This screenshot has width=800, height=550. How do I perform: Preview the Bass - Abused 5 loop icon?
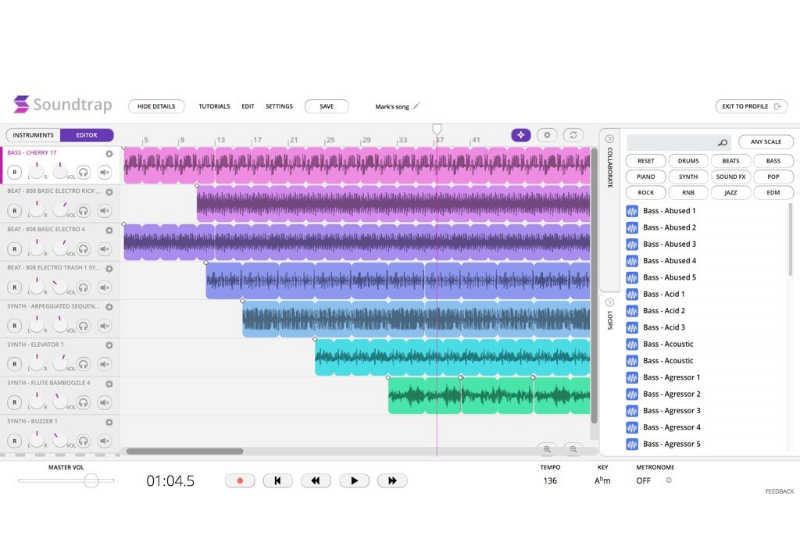[632, 278]
